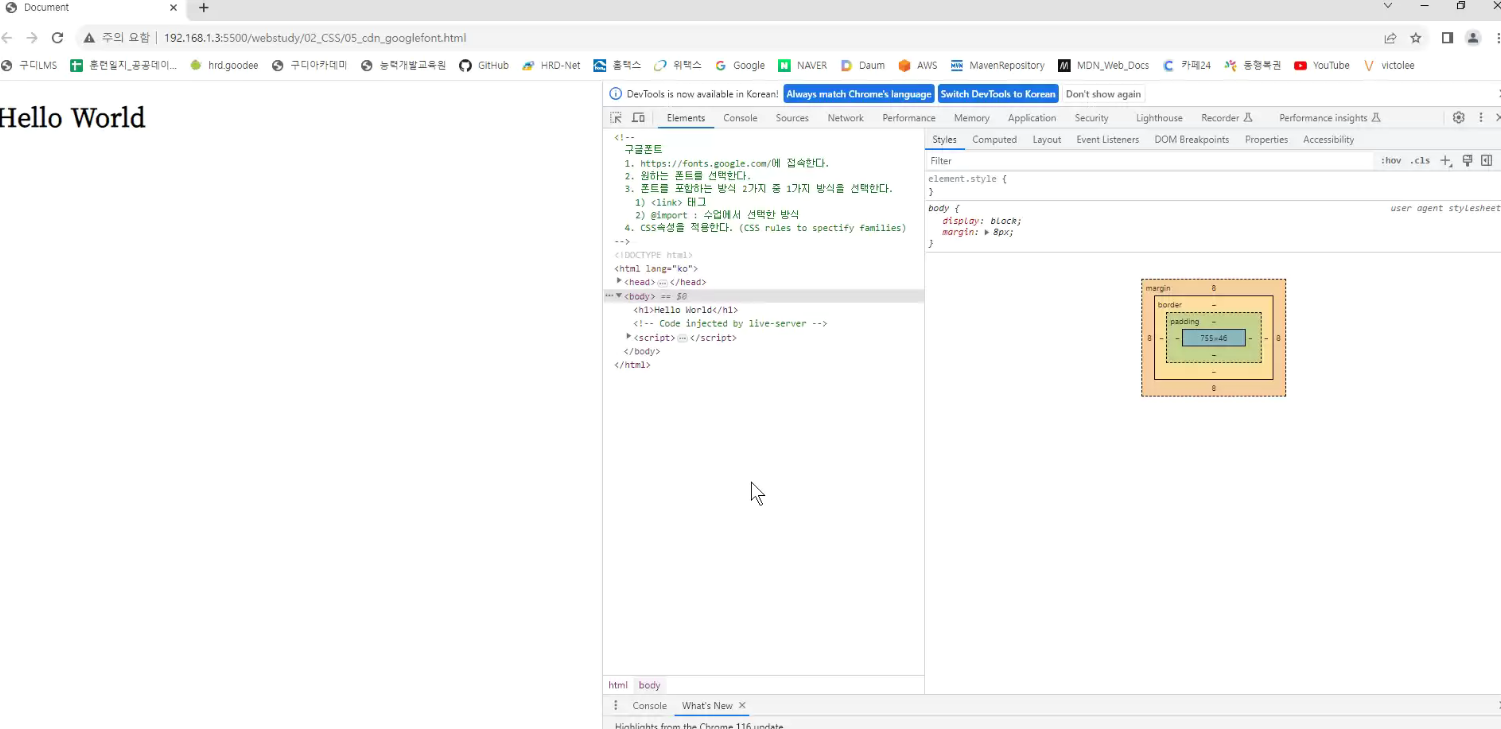The height and width of the screenshot is (729, 1501).
Task: Open the tab search chevron
Action: (x=1388, y=6)
